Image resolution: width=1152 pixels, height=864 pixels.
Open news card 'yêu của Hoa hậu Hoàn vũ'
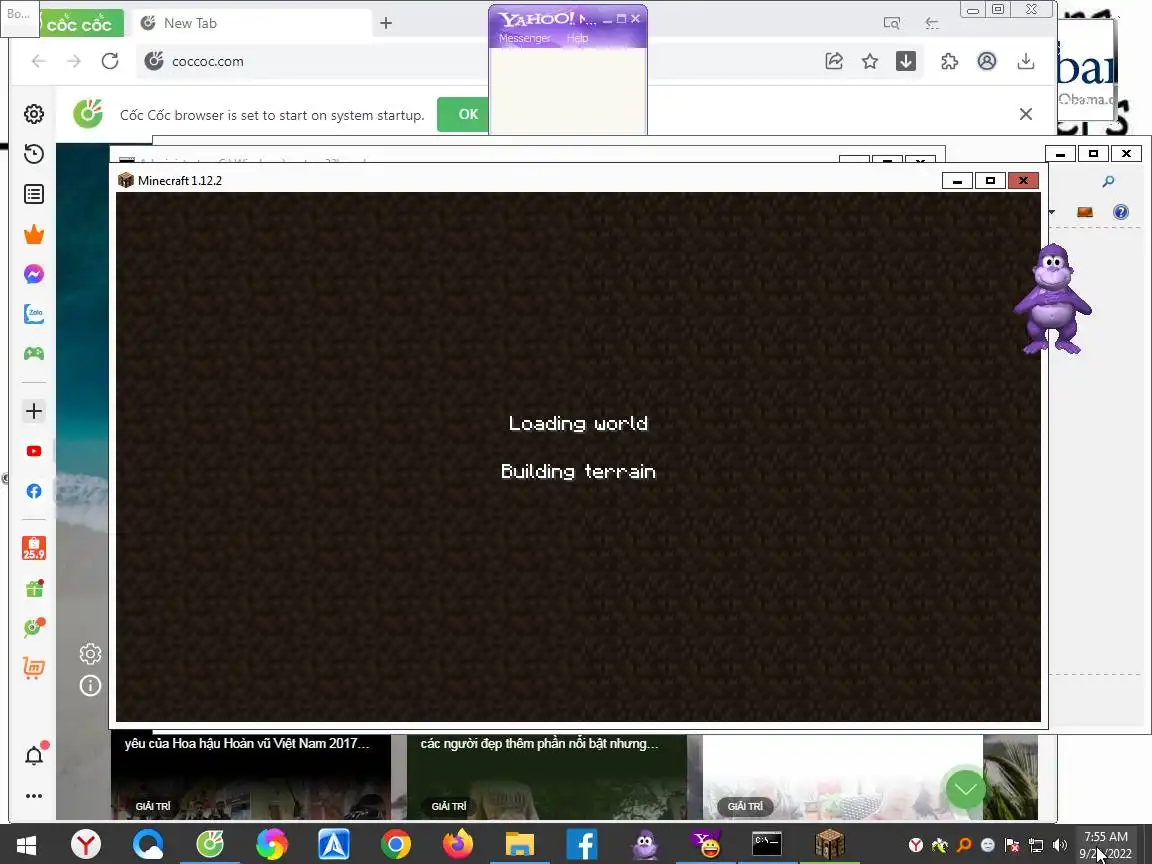click(x=251, y=777)
